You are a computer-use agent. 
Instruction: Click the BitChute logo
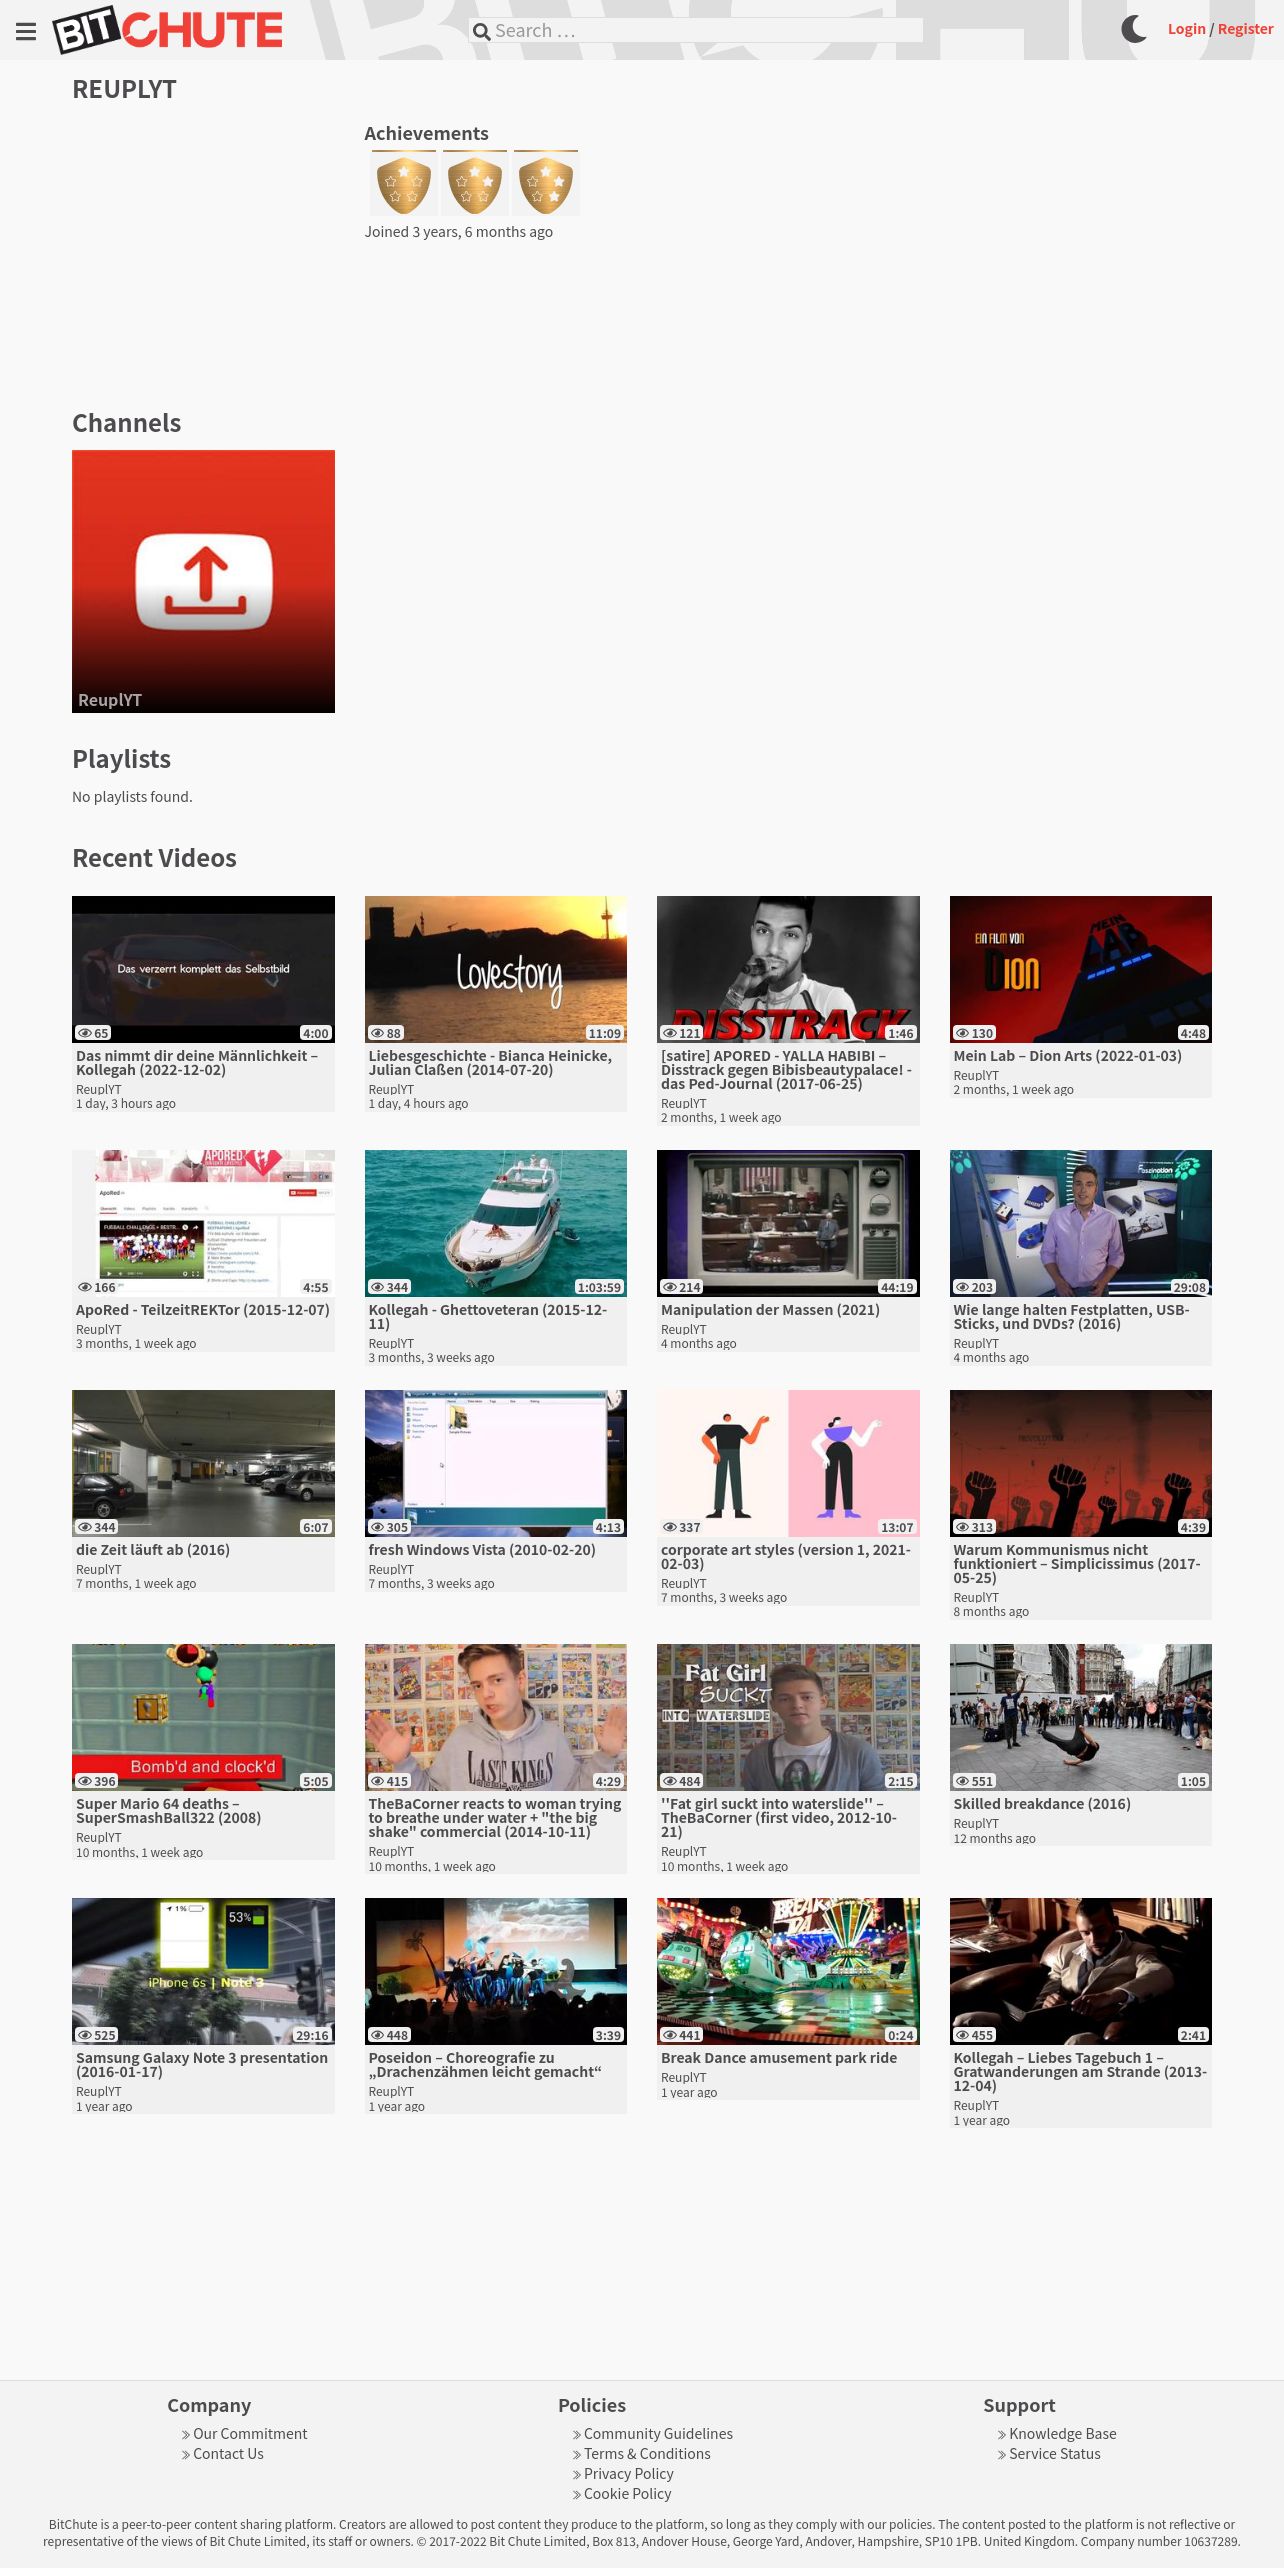(168, 29)
